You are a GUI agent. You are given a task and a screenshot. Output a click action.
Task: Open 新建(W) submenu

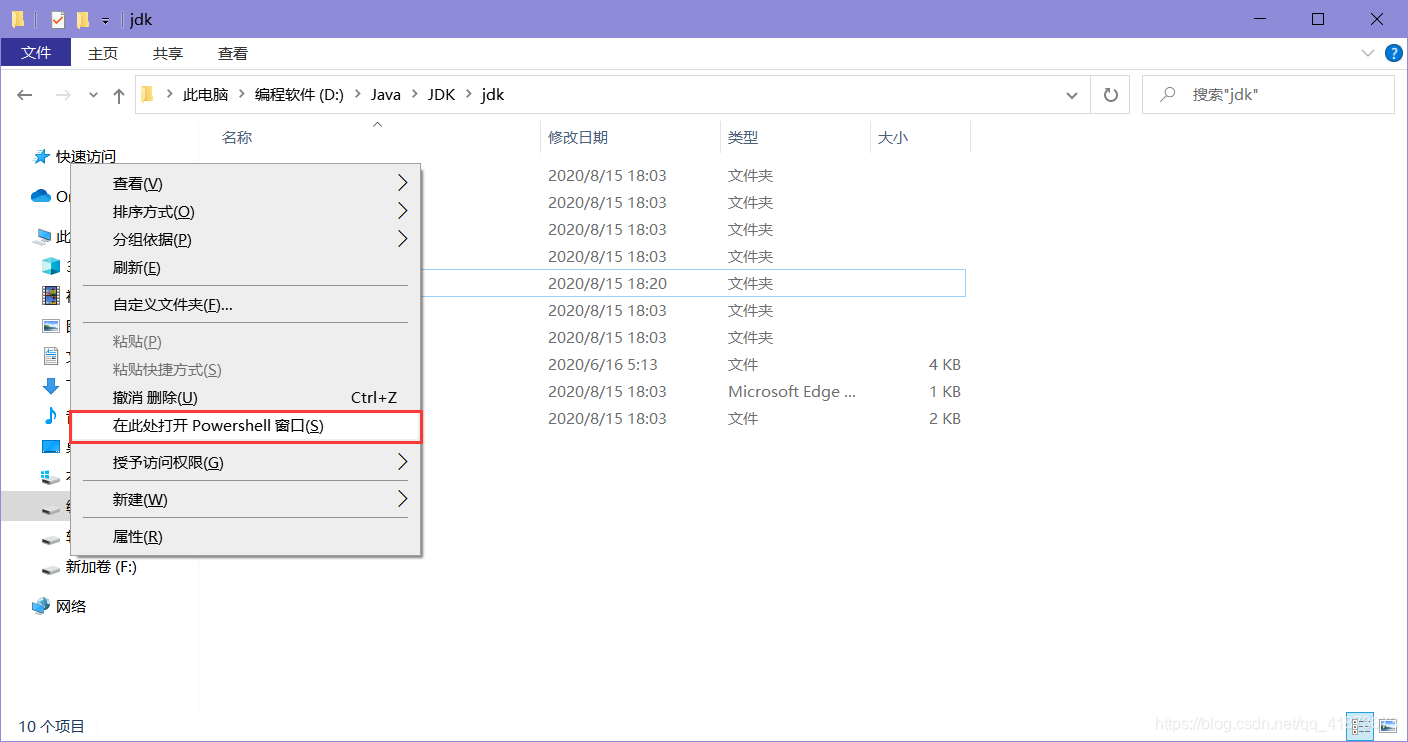245,500
